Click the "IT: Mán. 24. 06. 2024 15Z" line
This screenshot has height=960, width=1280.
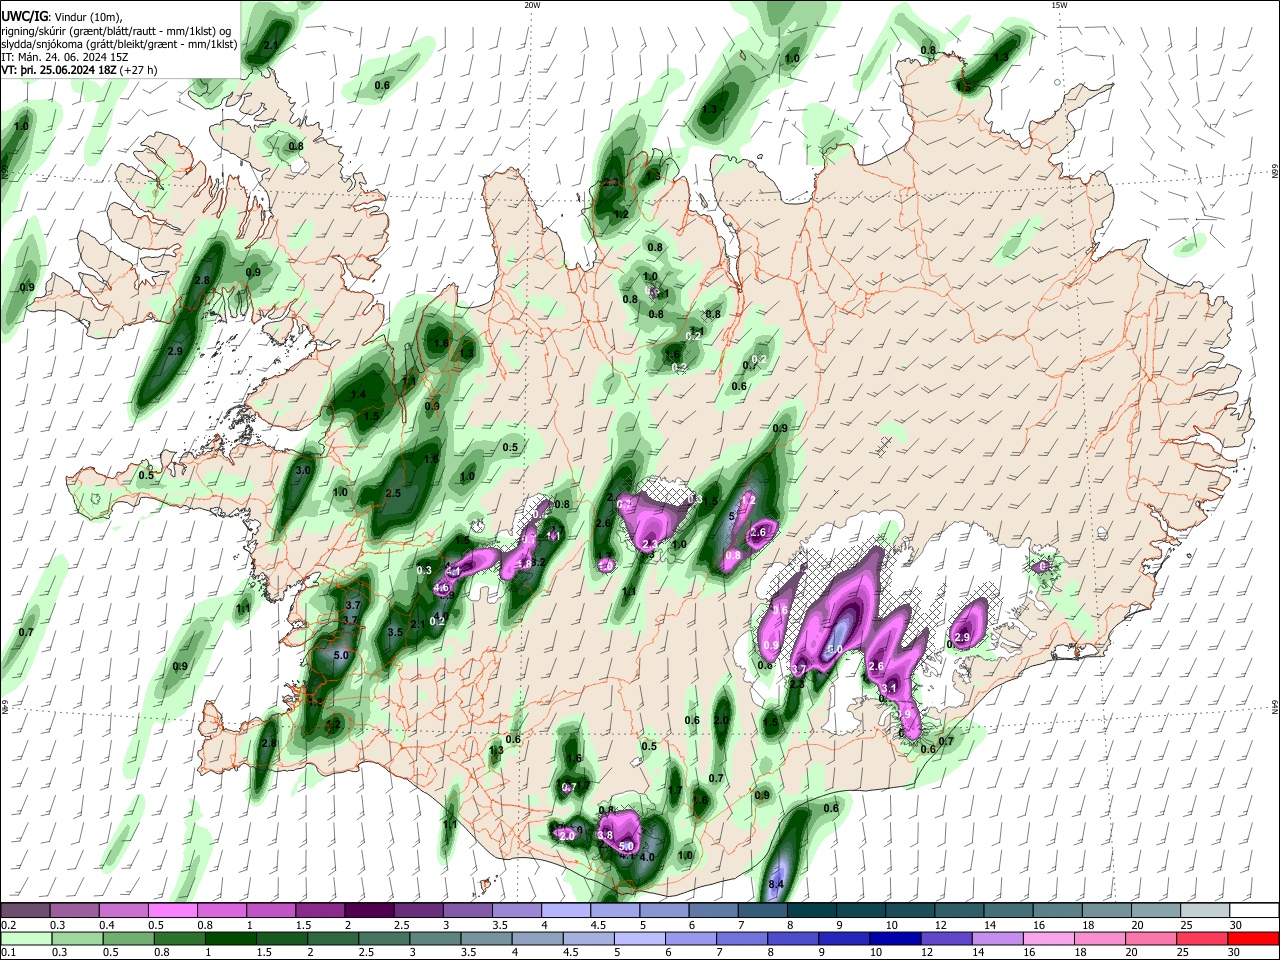coord(65,57)
